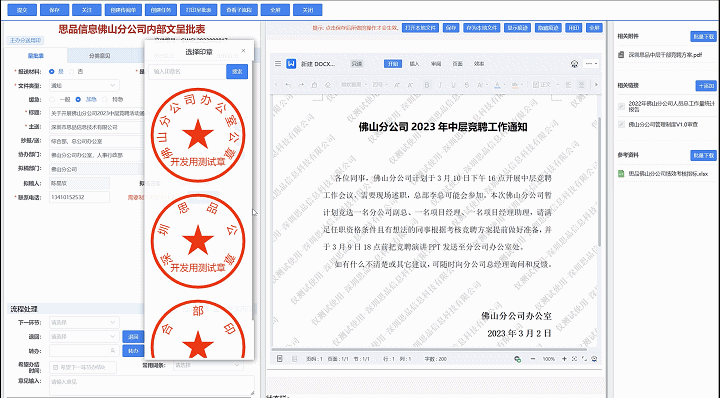Open the 审阅 ribbon tab
Image resolution: width=720 pixels, height=398 pixels.
[x=436, y=64]
